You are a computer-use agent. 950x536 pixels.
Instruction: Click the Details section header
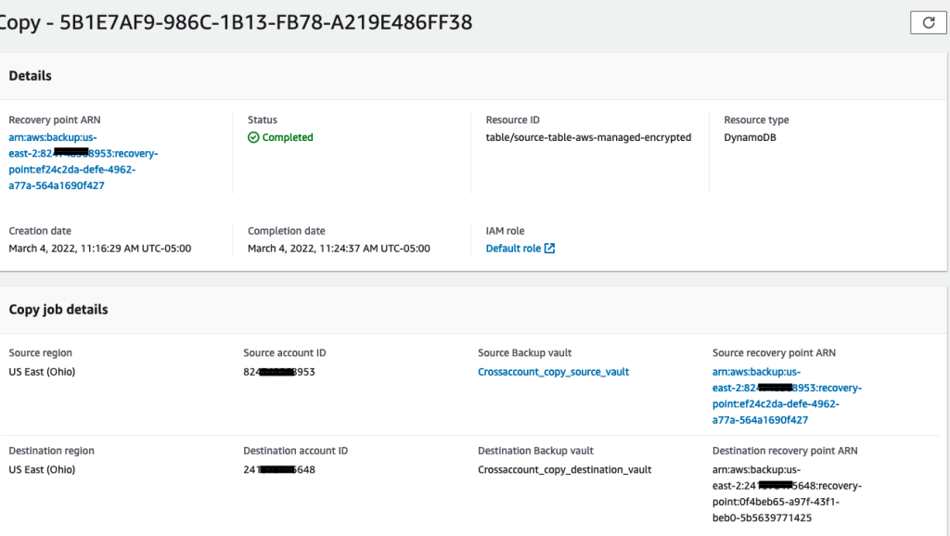tap(30, 76)
